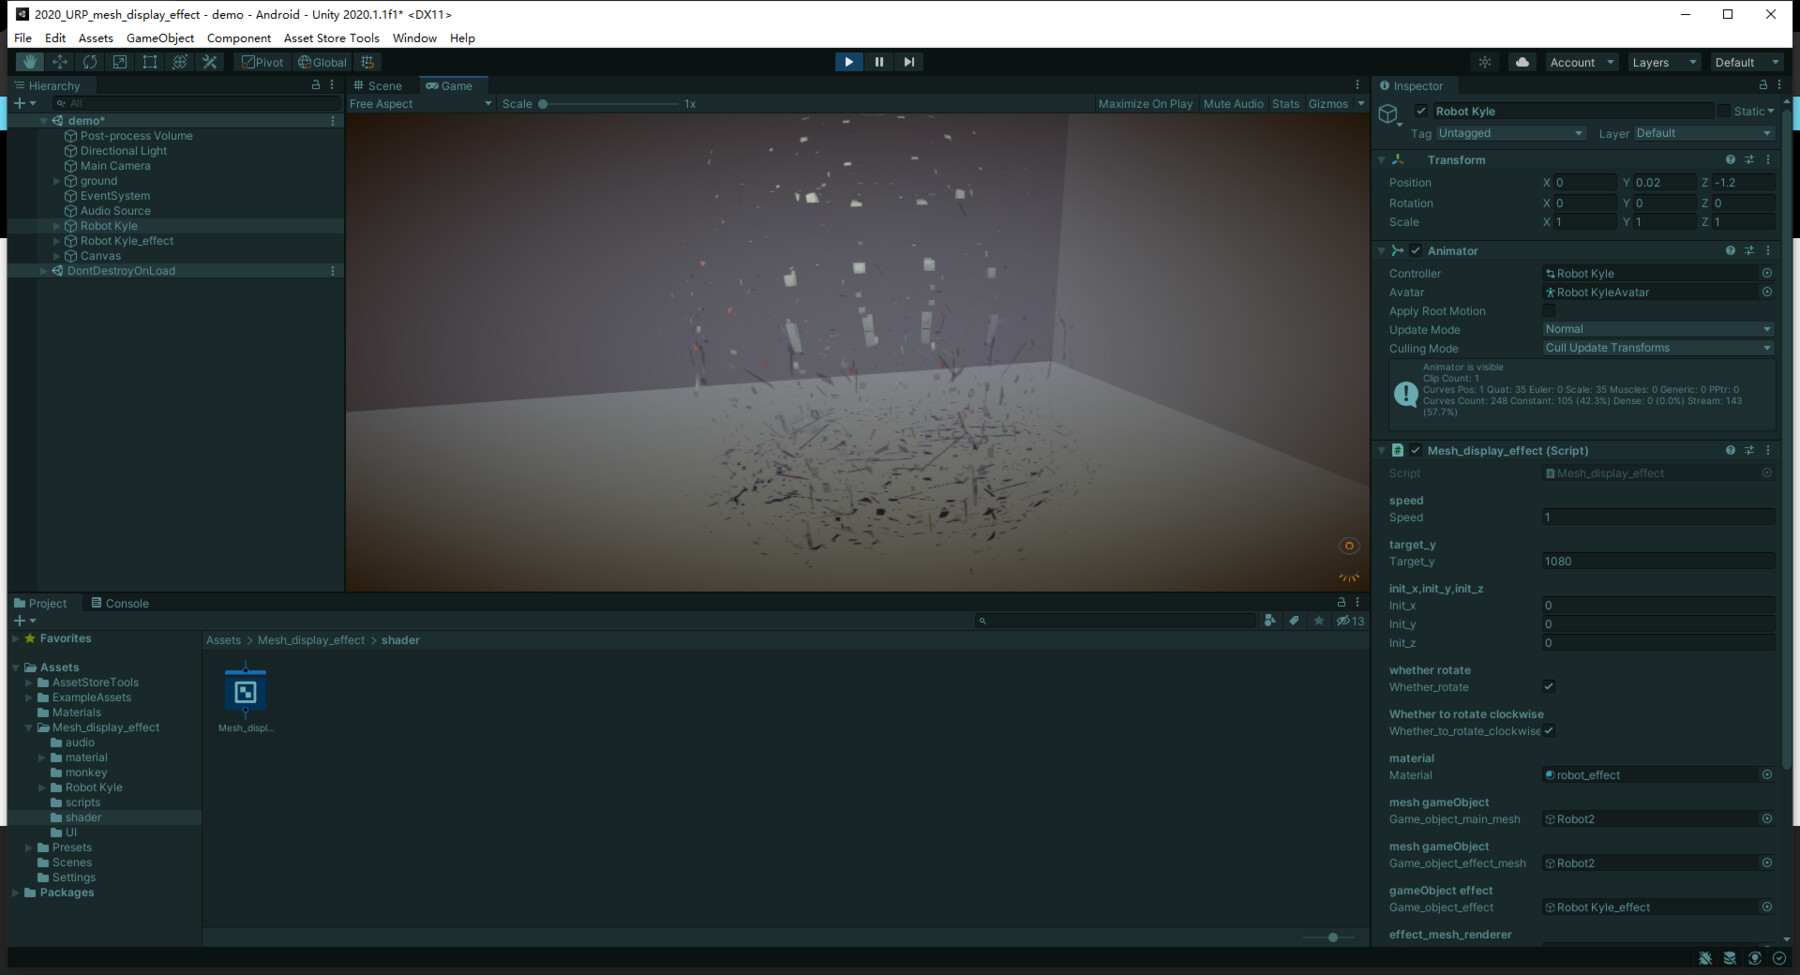Screen dimensions: 1800x975
Task: Select the Hand tool in the toolbar
Action: [x=28, y=61]
